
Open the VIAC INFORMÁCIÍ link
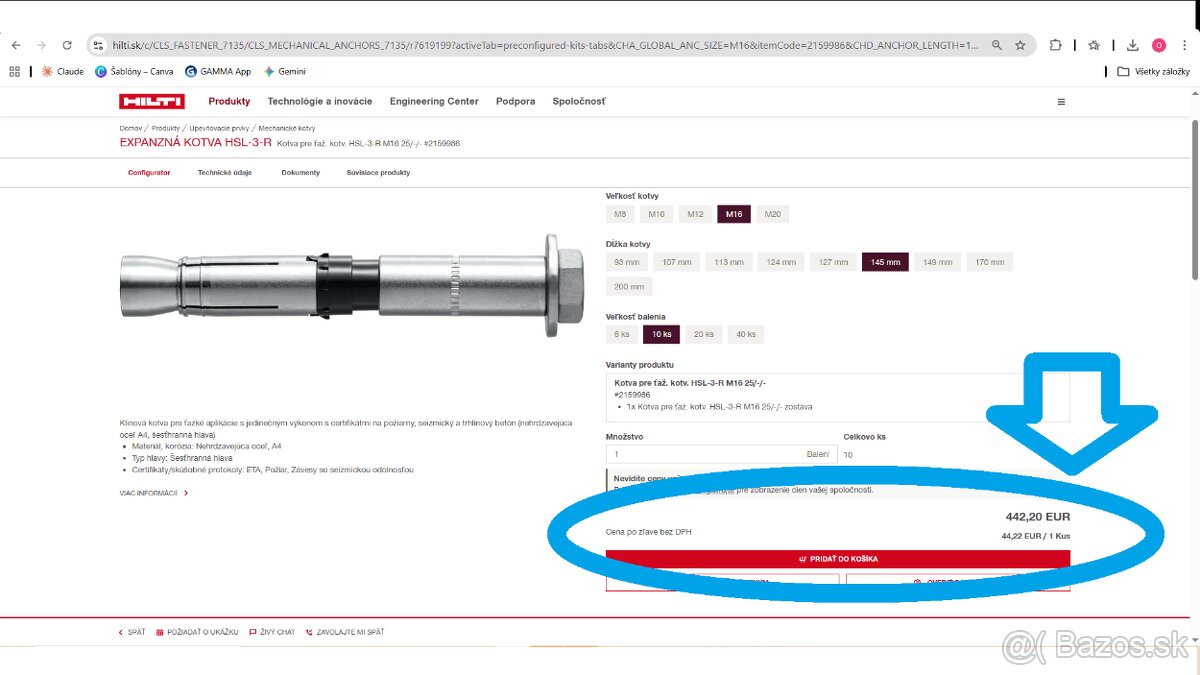tap(147, 492)
